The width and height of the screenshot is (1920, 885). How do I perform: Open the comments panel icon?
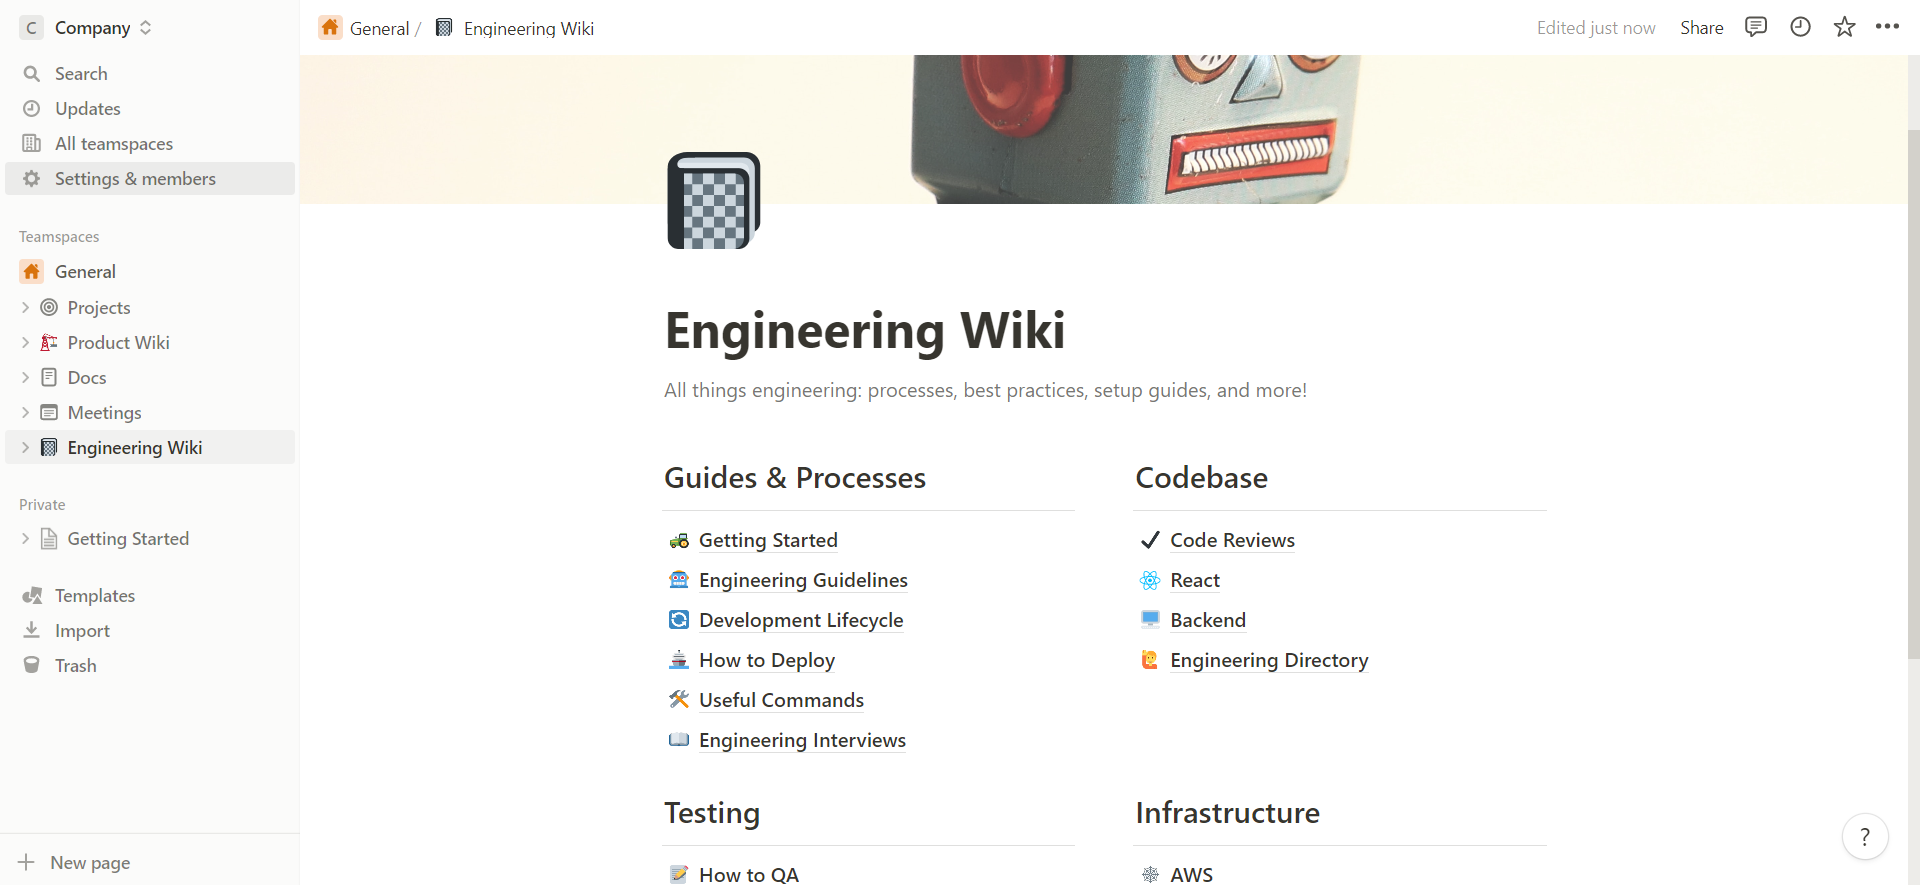pyautogui.click(x=1756, y=27)
